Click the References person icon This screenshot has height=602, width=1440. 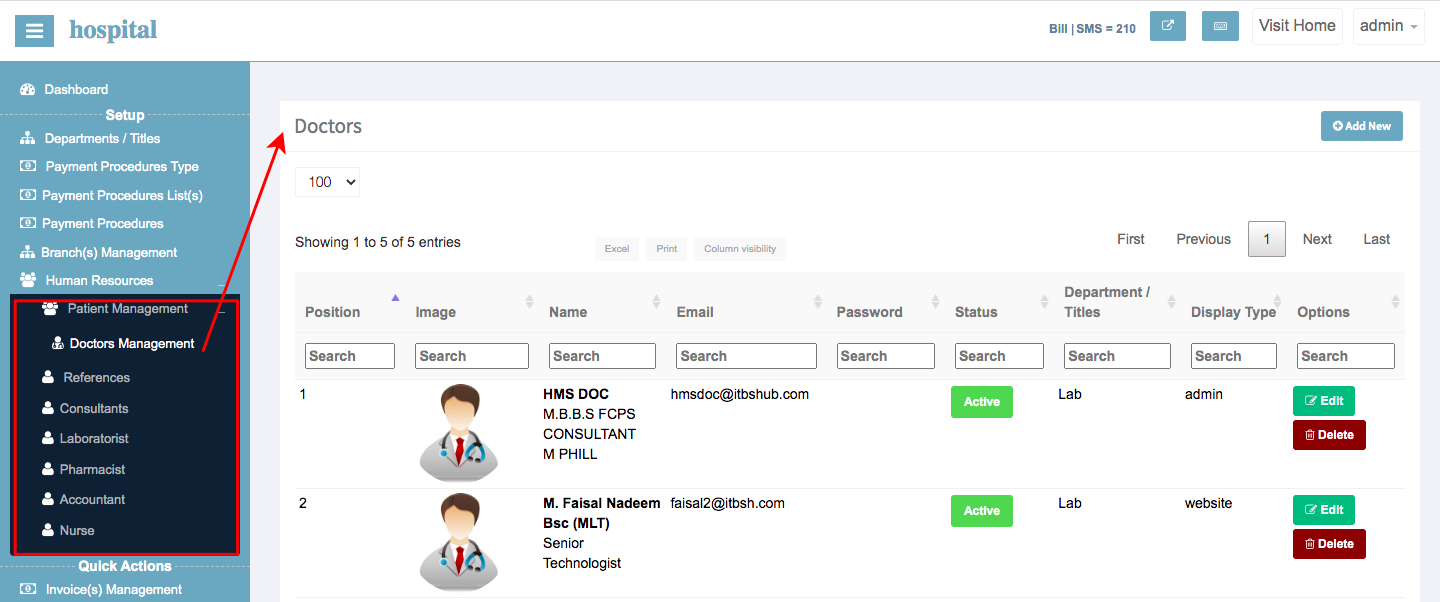click(48, 377)
